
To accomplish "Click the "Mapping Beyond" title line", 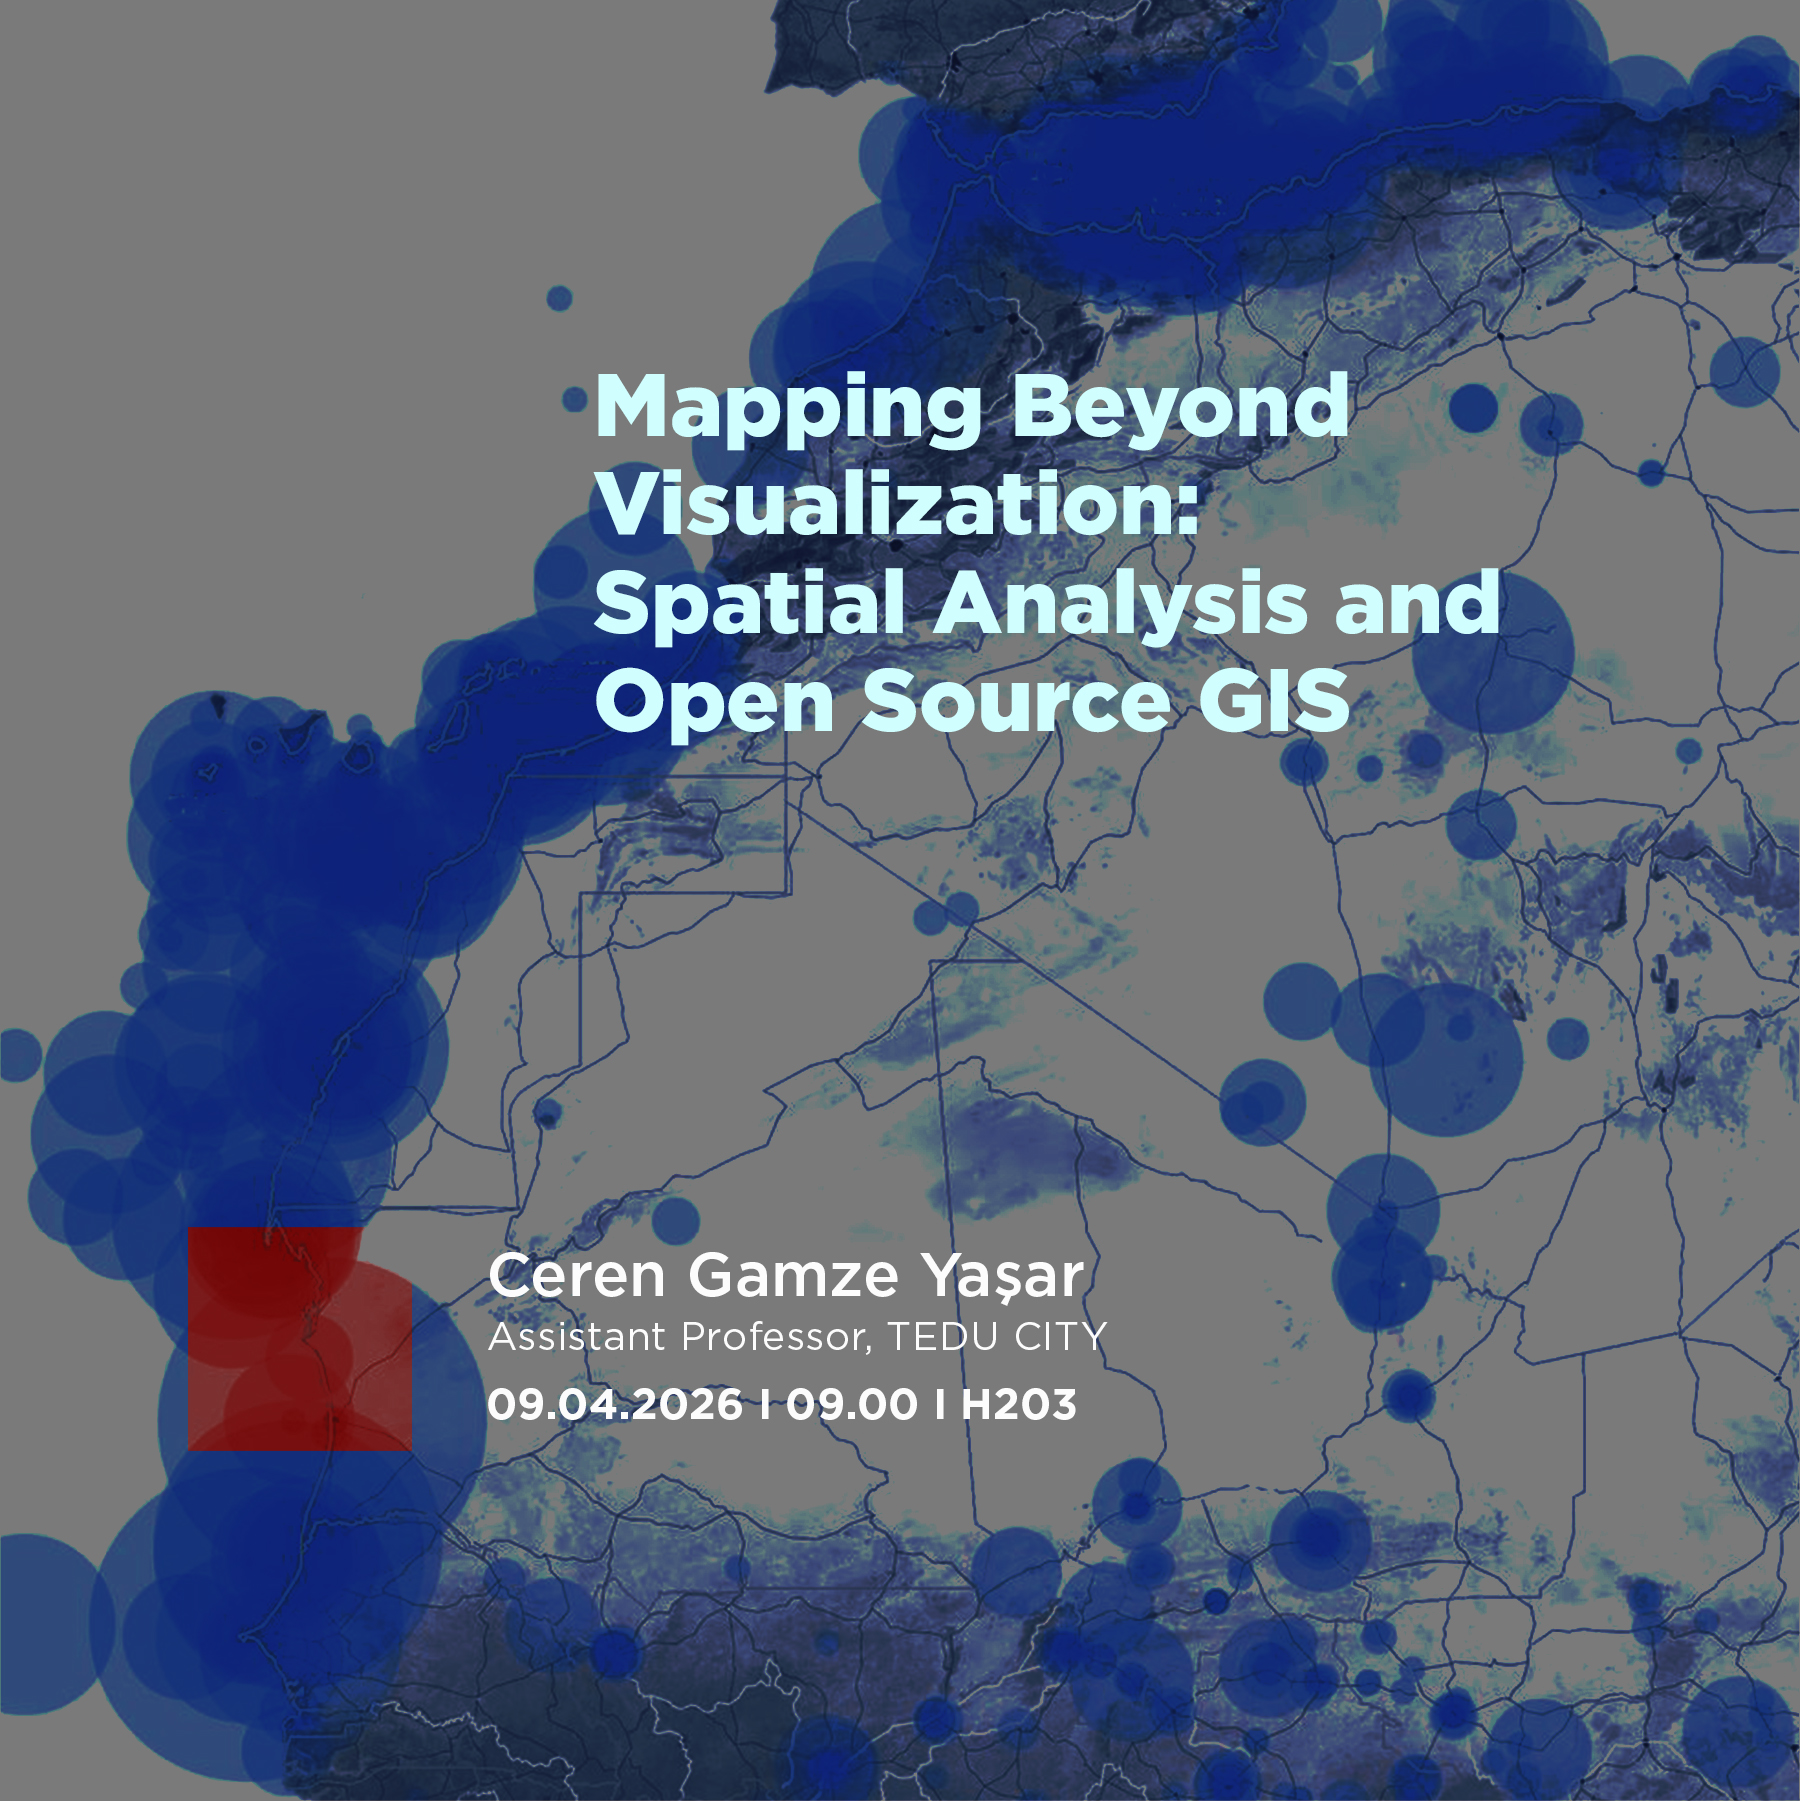I will click(x=971, y=406).
